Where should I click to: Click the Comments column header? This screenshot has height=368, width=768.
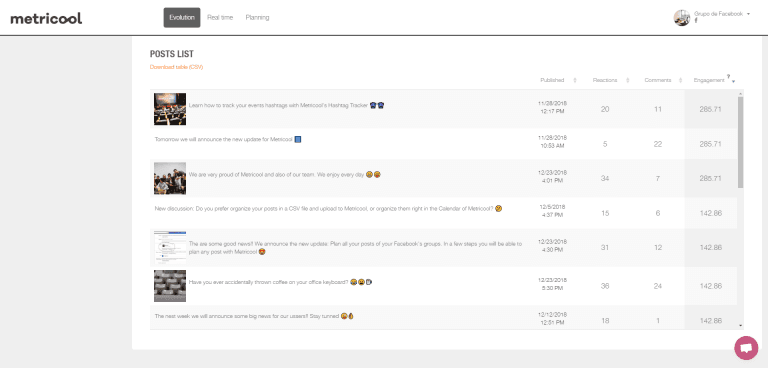tap(657, 80)
